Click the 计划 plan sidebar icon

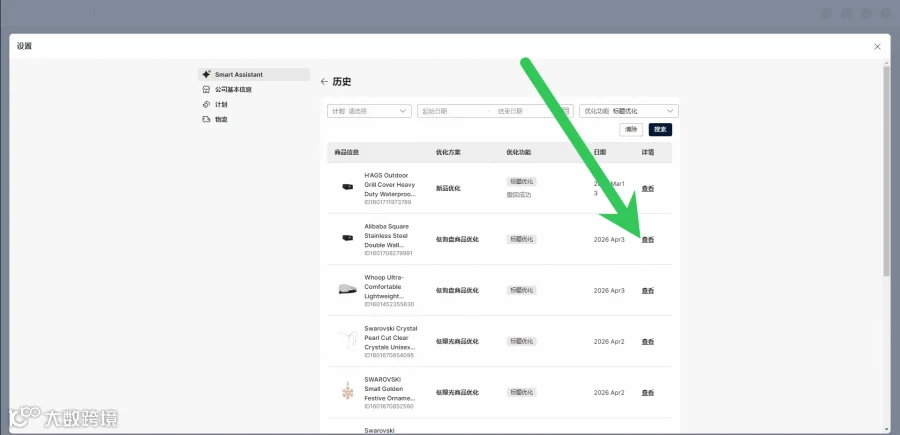coord(207,104)
